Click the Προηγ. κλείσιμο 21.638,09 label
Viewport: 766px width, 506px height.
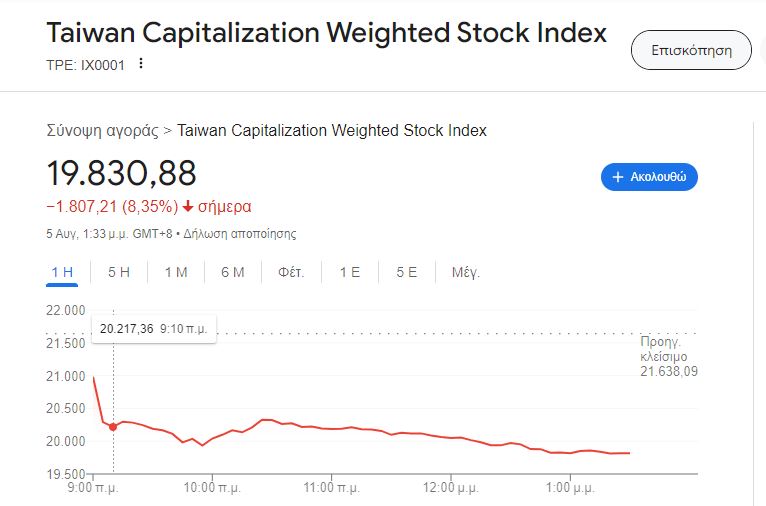tap(668, 356)
